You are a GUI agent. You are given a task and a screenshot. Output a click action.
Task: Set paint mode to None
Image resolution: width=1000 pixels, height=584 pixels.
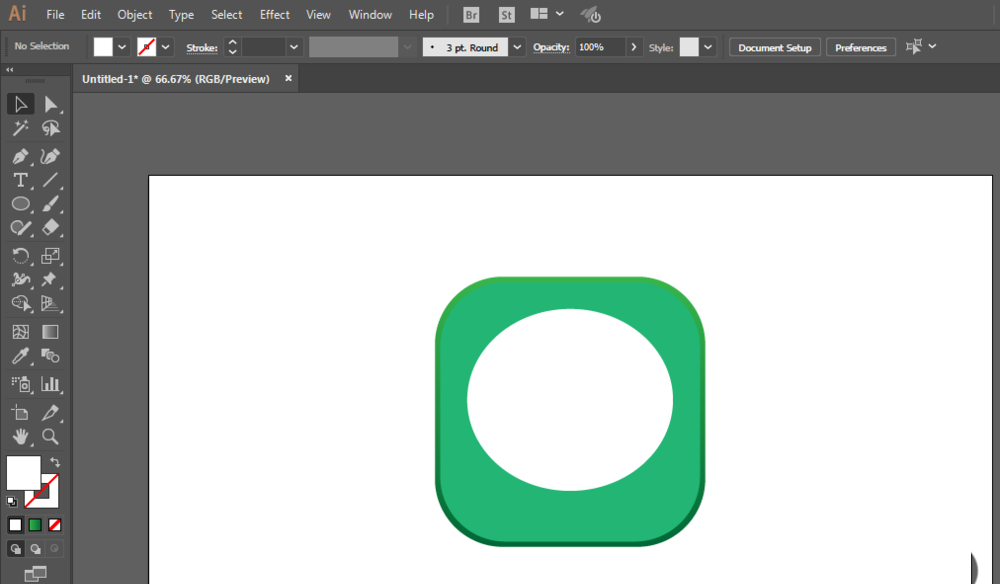coord(55,525)
